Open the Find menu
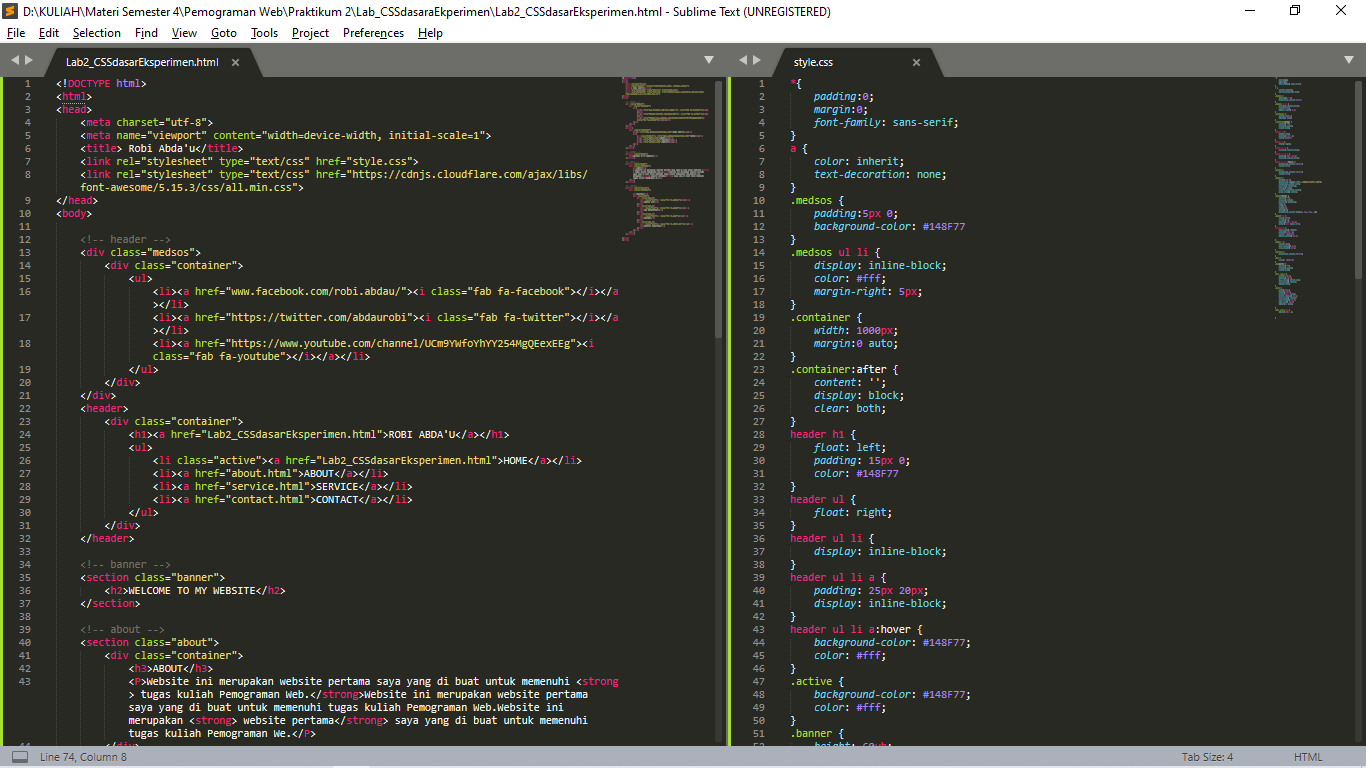This screenshot has width=1366, height=768. coord(147,33)
